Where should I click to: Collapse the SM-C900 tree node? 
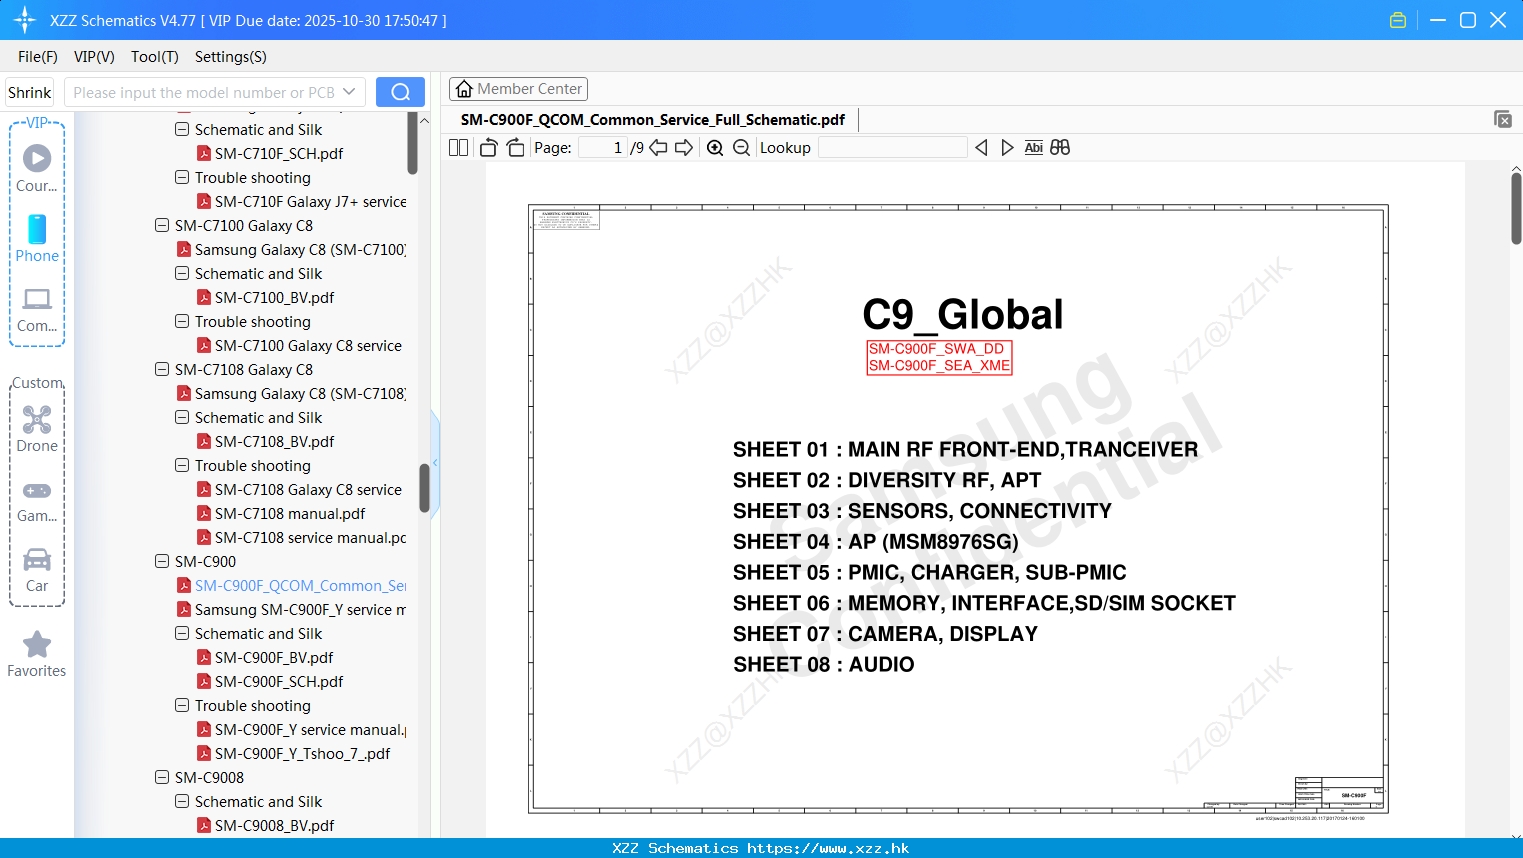(x=162, y=561)
